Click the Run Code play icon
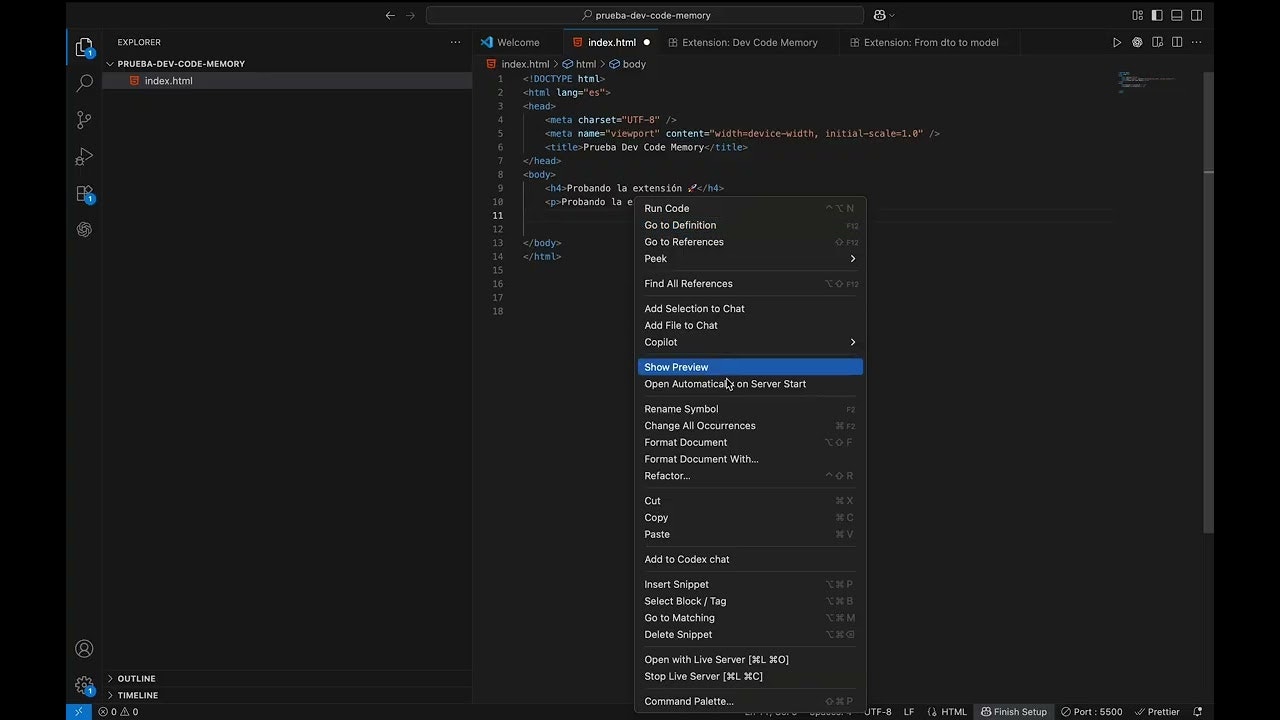Viewport: 1280px width, 720px height. click(1117, 42)
